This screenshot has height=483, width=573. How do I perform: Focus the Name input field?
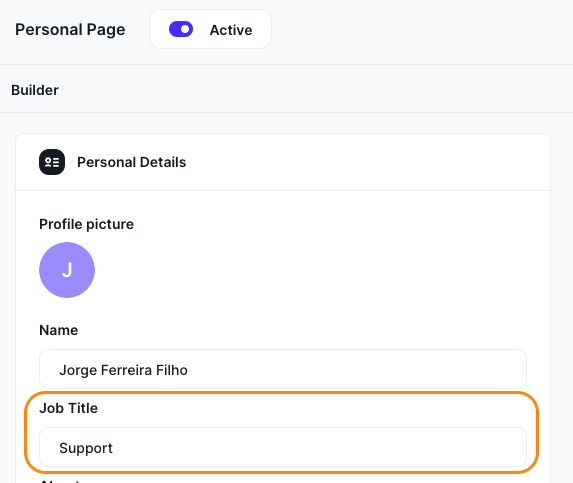283,369
